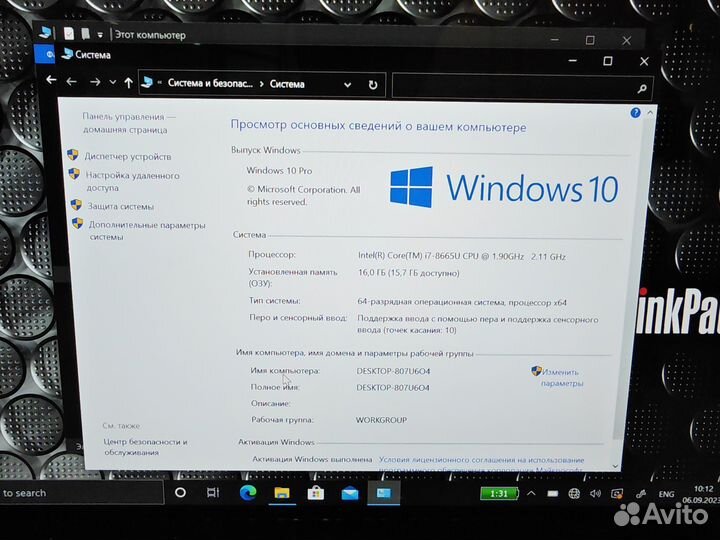This screenshot has height=540, width=720.
Task: Click scroll up arrow in system panel
Action: 650,112
